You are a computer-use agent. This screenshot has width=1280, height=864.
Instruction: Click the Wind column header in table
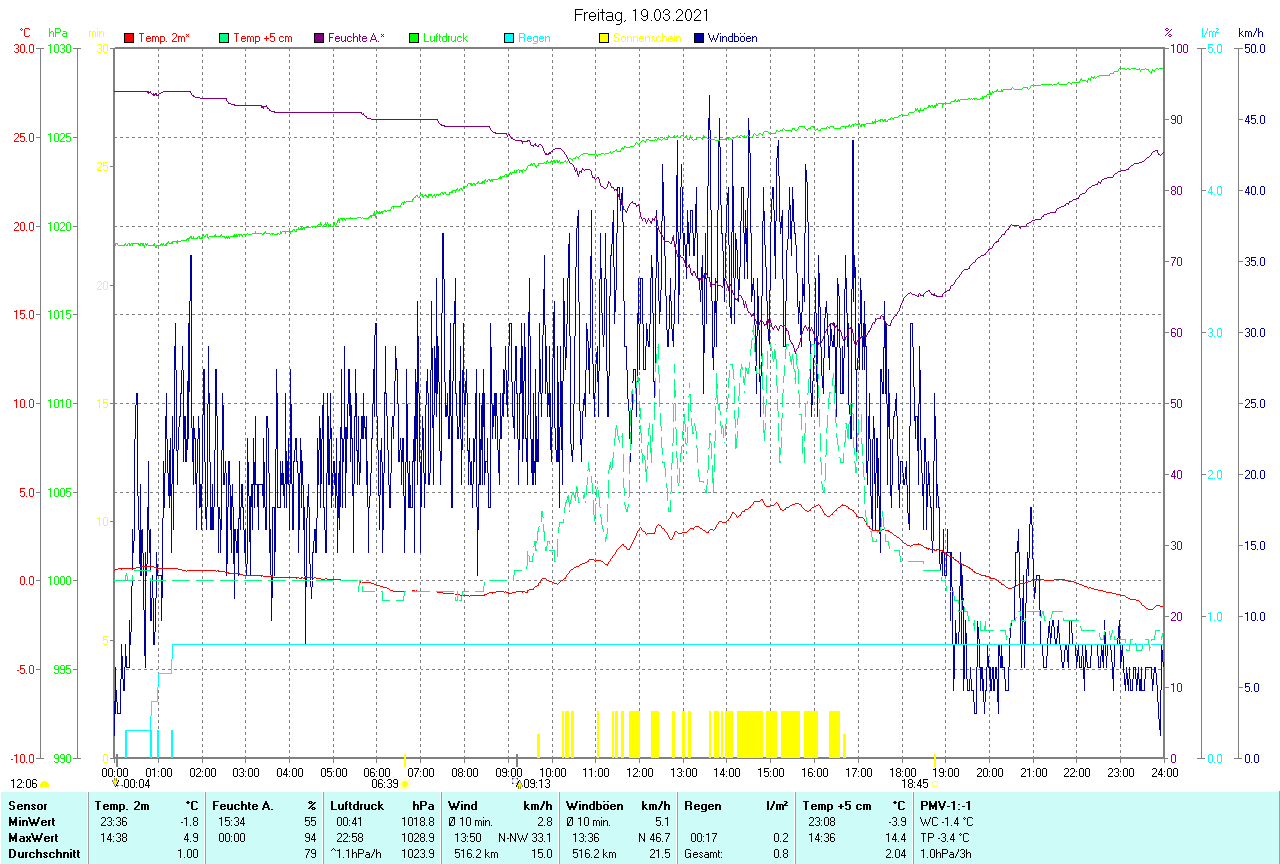[x=463, y=806]
